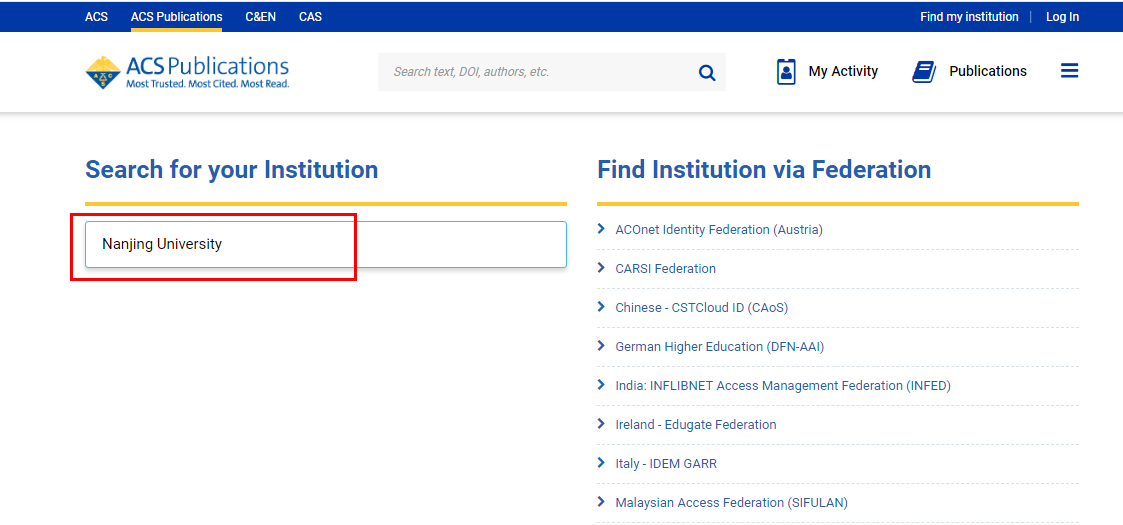Open the ACS tab in top bar
1123x525 pixels.
tap(96, 17)
